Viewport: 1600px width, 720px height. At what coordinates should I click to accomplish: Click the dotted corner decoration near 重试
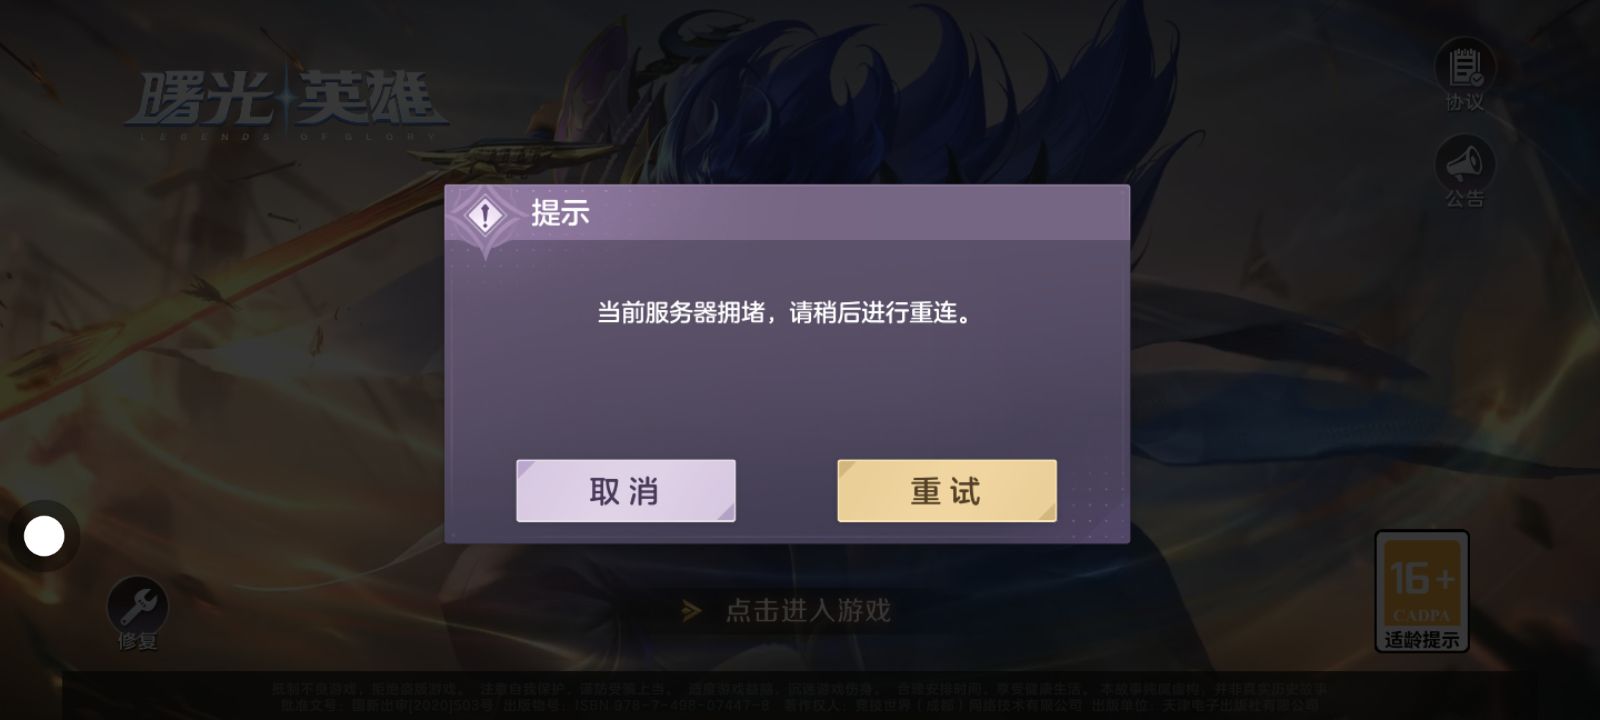[1098, 510]
